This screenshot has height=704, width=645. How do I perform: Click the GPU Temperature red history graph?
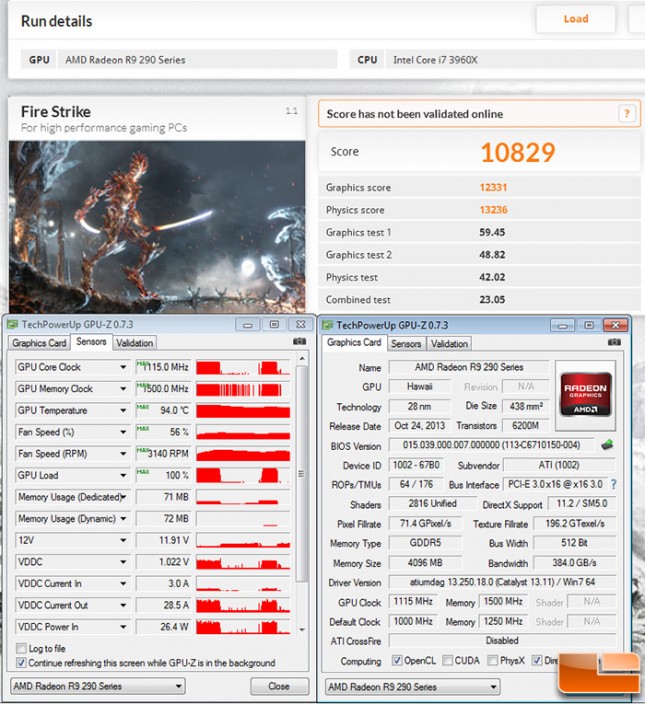[243, 410]
